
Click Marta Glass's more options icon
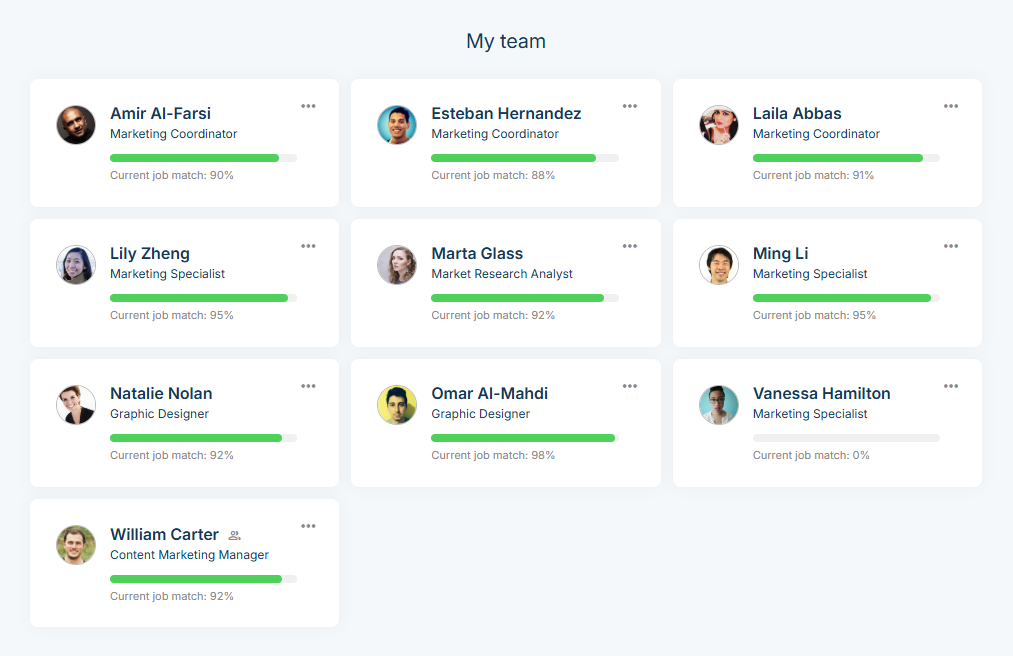(x=630, y=246)
